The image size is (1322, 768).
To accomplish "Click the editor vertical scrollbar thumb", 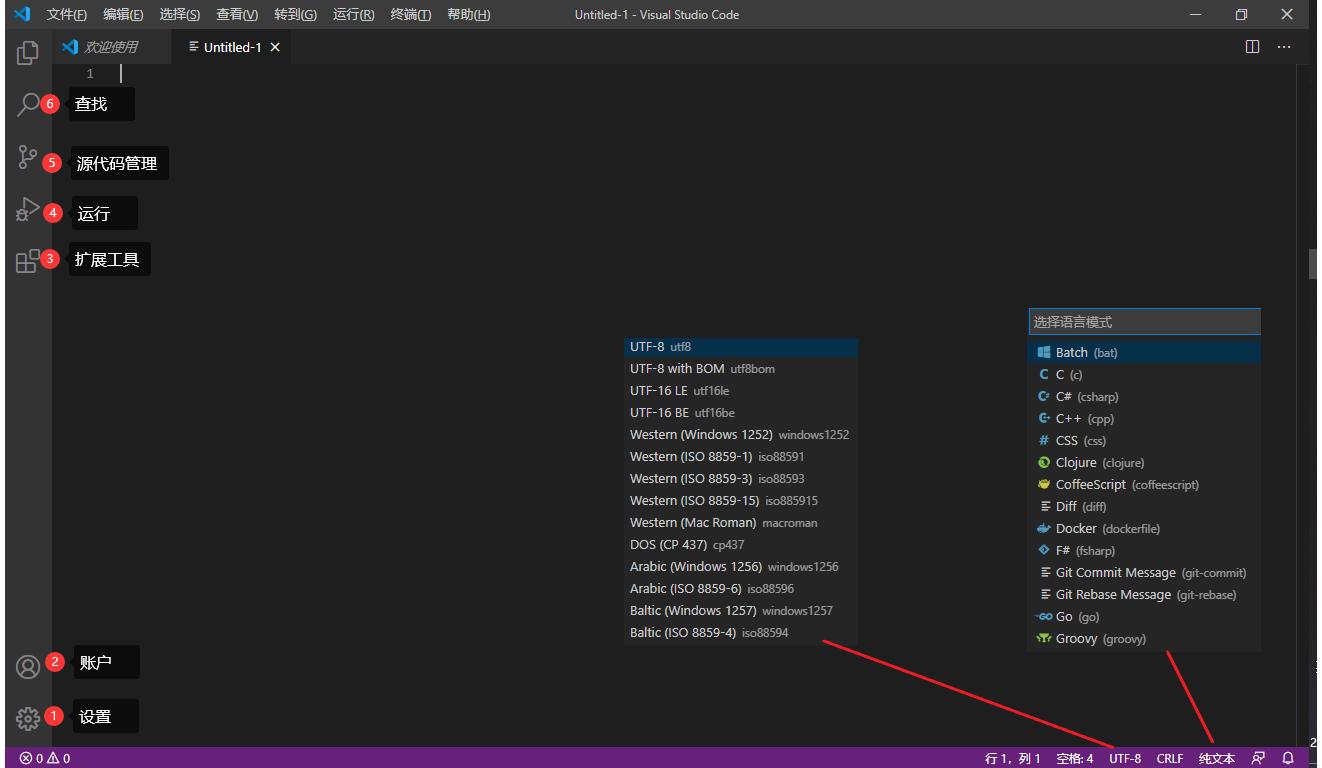I will (1313, 263).
